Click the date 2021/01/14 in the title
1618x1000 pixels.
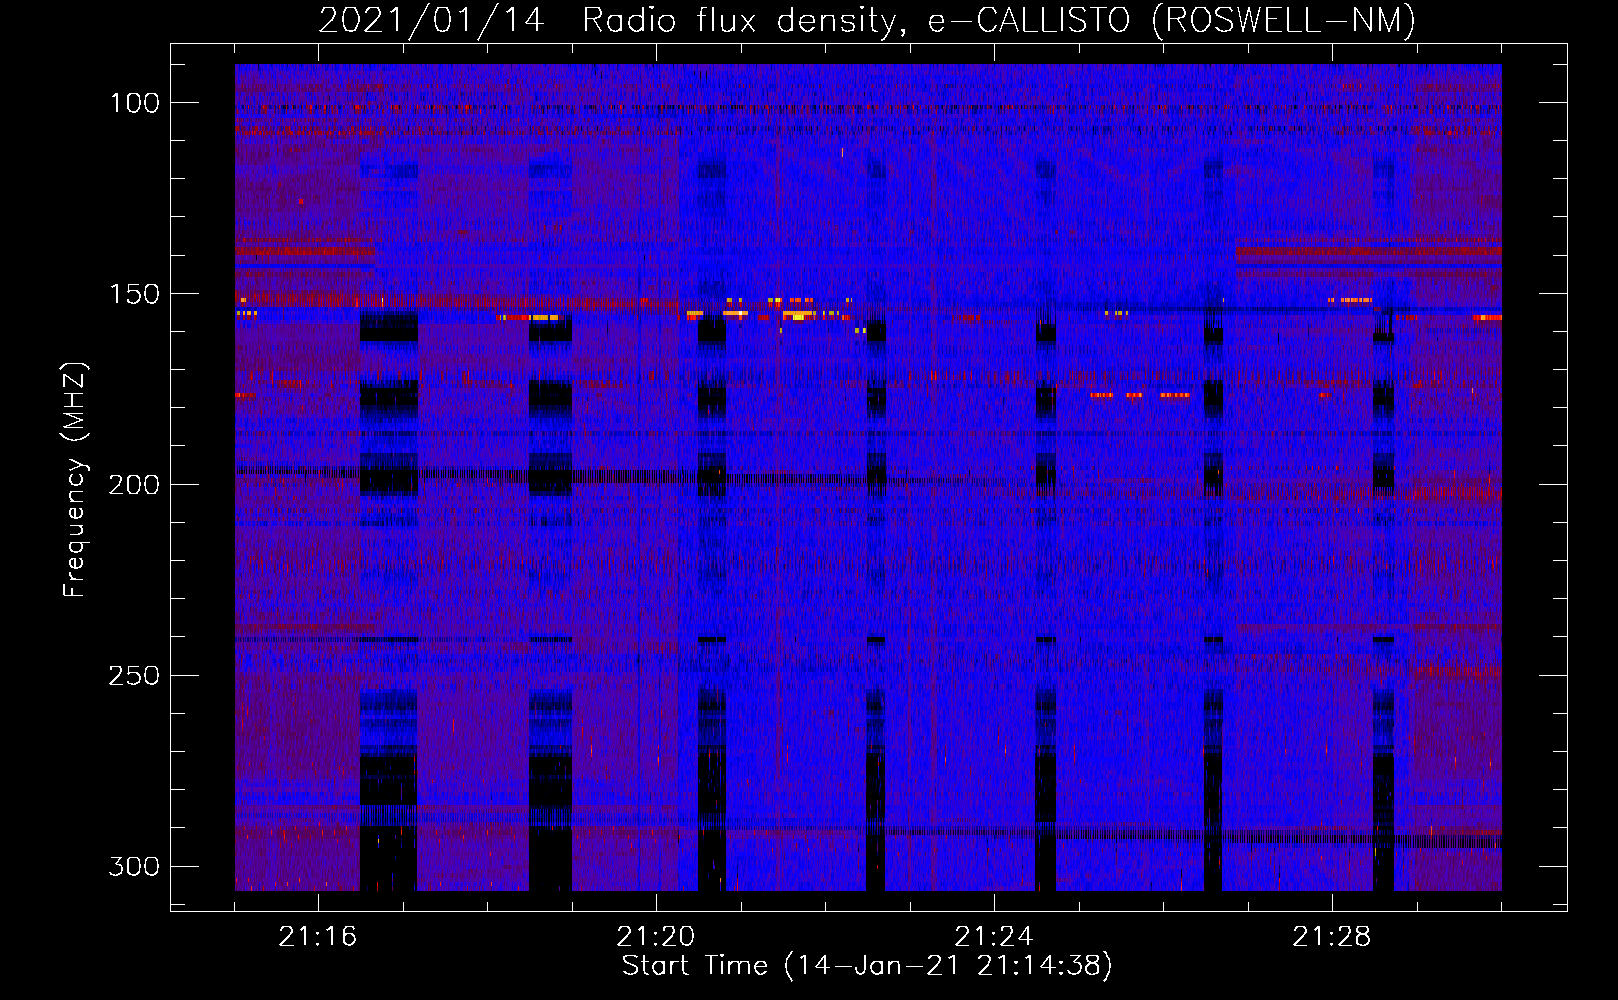coord(432,20)
